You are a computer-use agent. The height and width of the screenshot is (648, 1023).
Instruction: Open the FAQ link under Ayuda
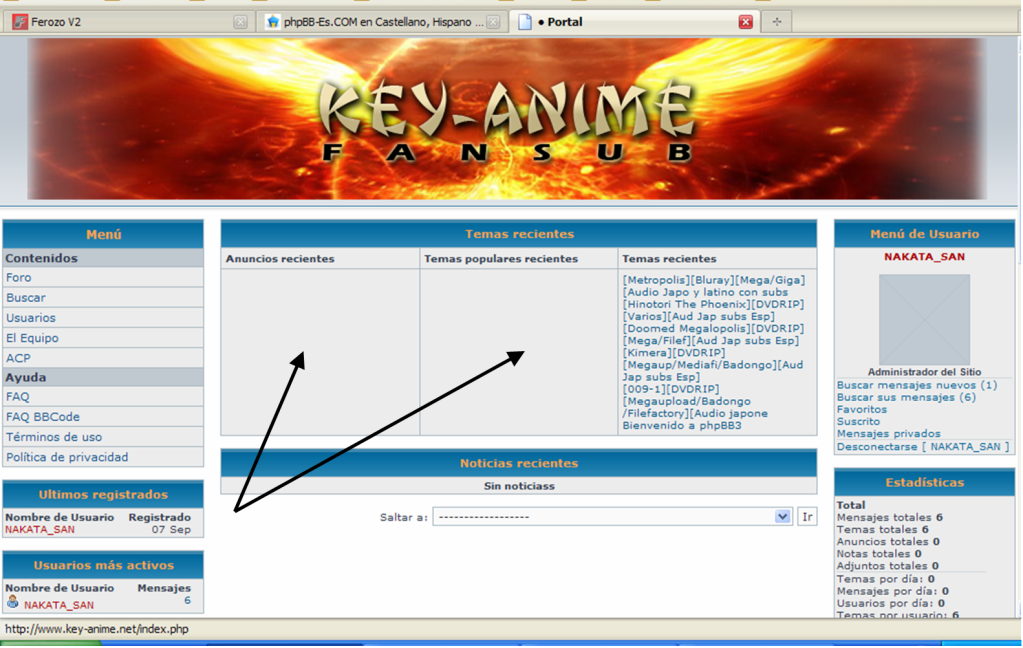(x=17, y=397)
